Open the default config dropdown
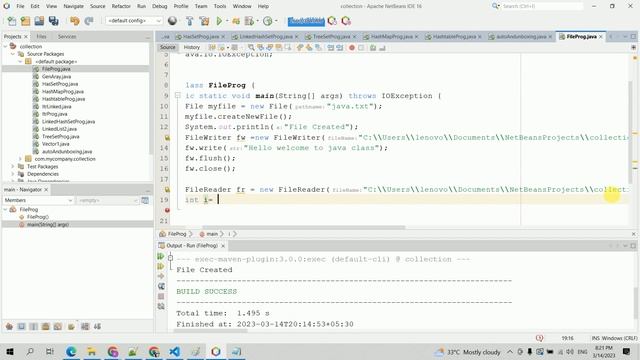The height and width of the screenshot is (360, 640). pyautogui.click(x=133, y=21)
